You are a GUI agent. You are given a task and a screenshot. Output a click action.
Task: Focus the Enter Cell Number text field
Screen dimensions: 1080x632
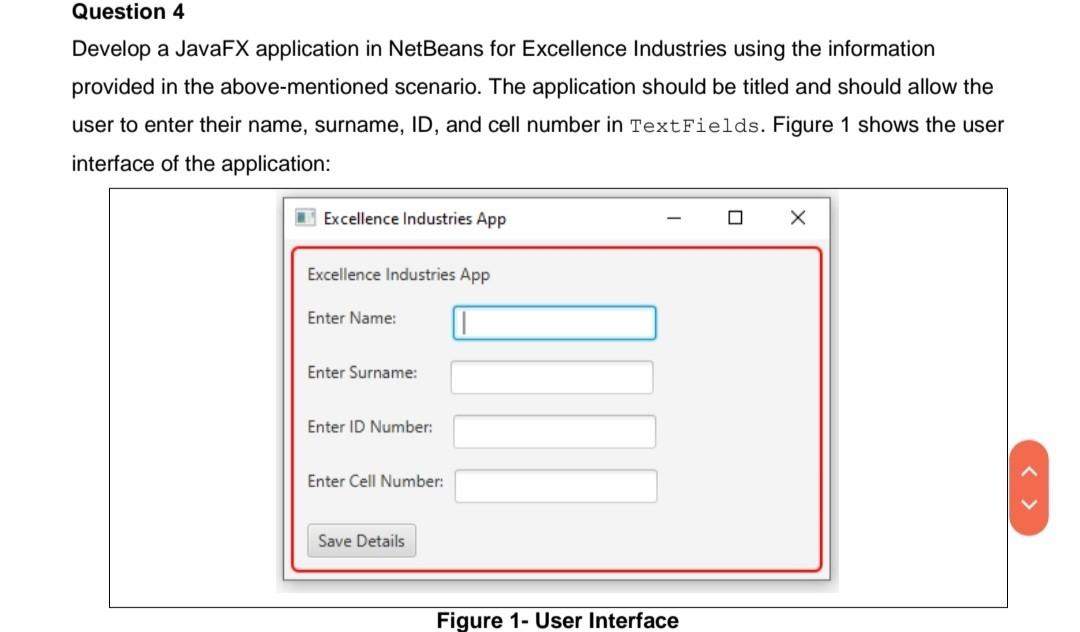(555, 486)
